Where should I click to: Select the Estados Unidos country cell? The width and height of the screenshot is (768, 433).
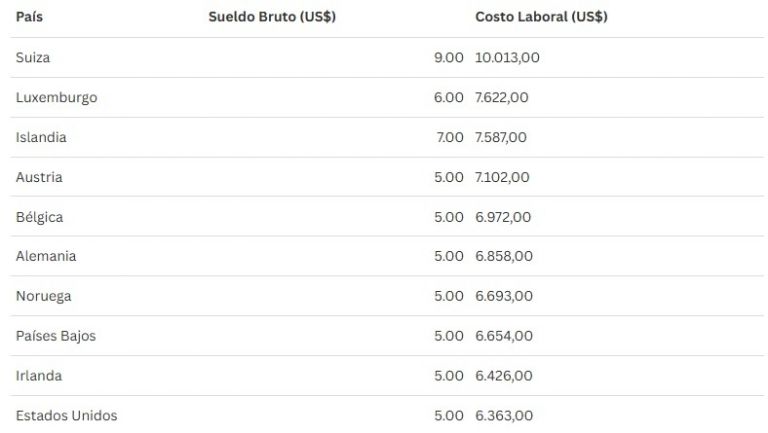(x=66, y=415)
